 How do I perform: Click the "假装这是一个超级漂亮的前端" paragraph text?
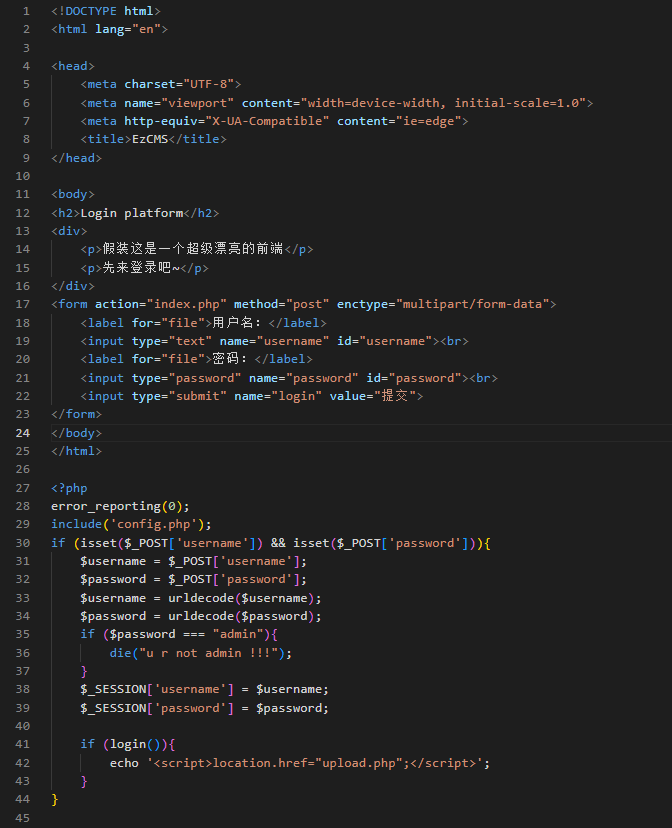coord(192,249)
